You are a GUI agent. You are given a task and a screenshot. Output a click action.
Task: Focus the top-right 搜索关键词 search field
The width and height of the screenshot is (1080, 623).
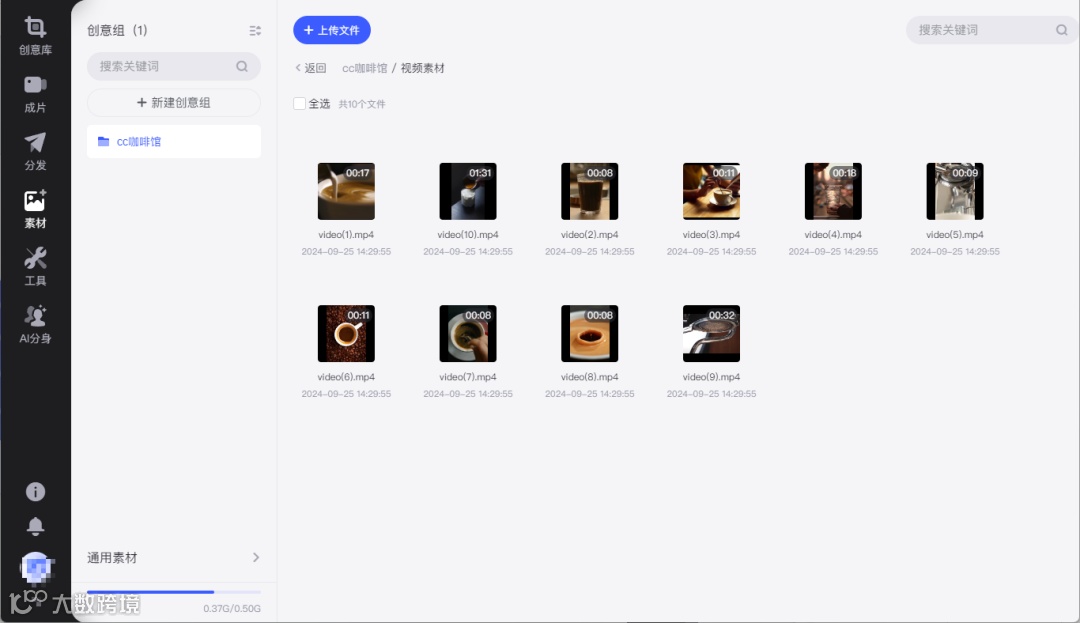(992, 30)
